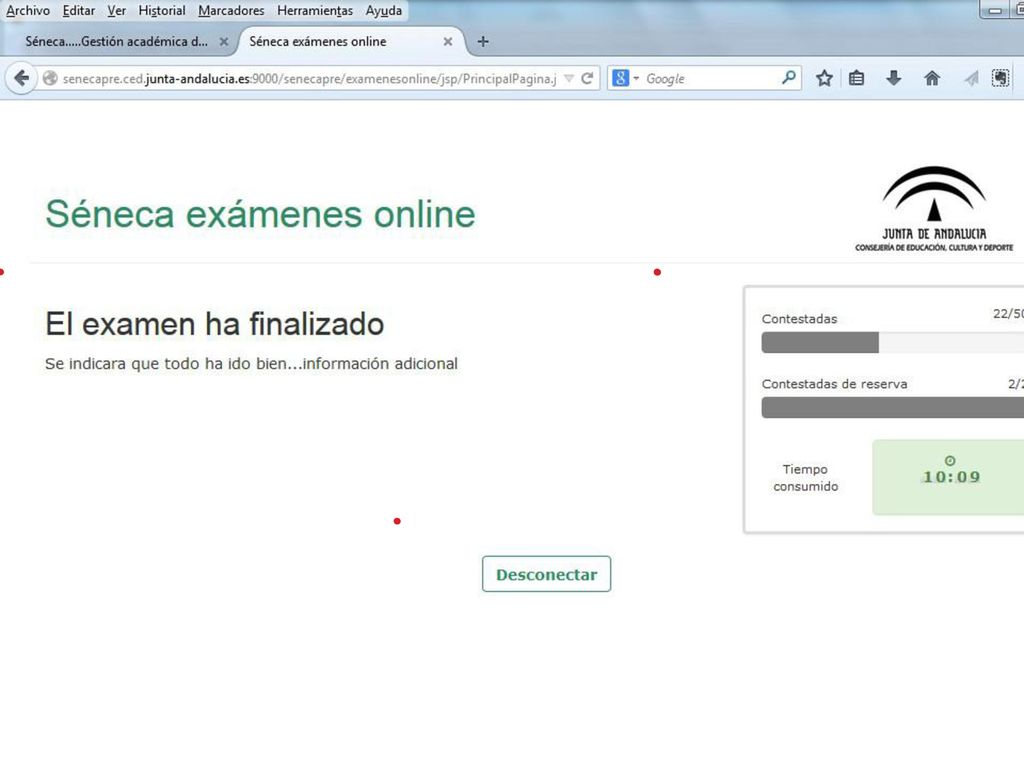Click the Junta de Andalucía logo
Image resolution: width=1024 pixels, height=768 pixels.
point(934,208)
